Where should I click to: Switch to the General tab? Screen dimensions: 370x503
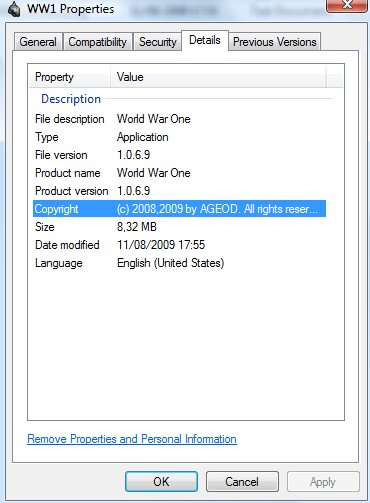(38, 42)
